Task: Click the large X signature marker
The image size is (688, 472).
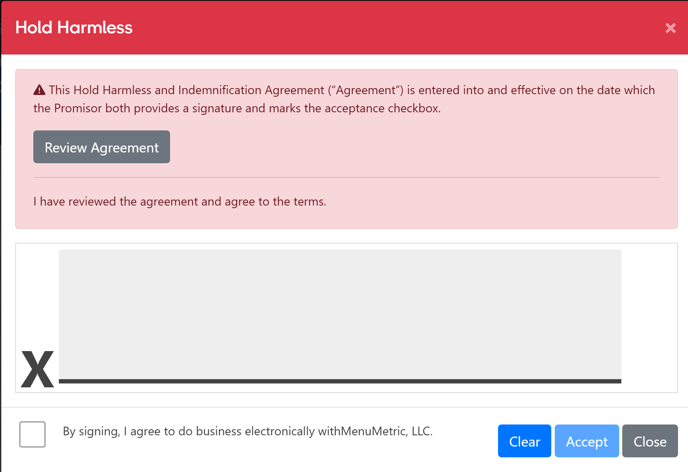Action: [x=37, y=369]
